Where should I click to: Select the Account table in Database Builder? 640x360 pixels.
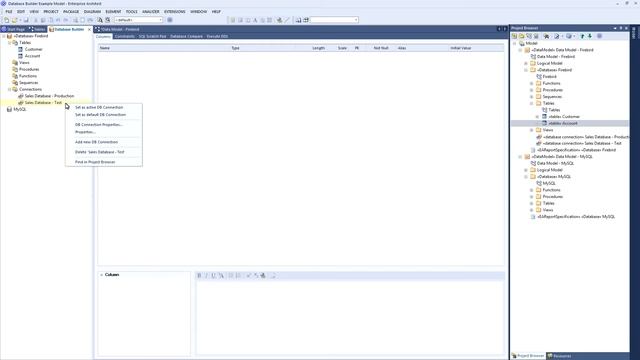[32, 56]
